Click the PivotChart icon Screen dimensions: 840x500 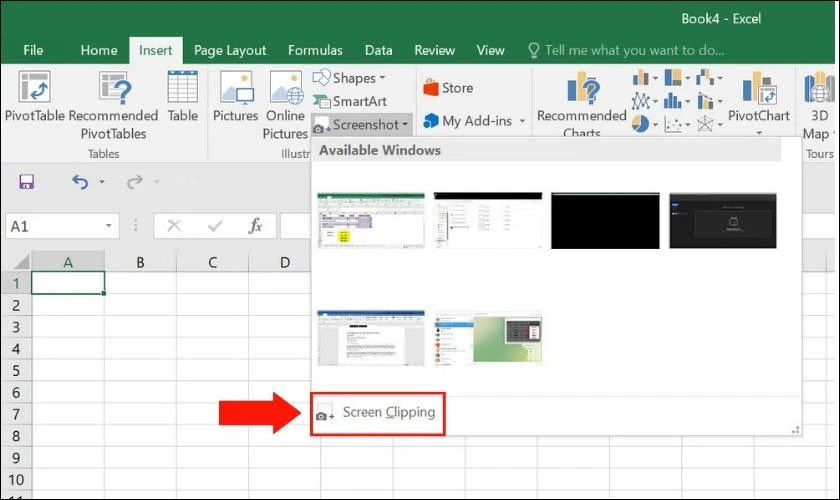(x=759, y=87)
